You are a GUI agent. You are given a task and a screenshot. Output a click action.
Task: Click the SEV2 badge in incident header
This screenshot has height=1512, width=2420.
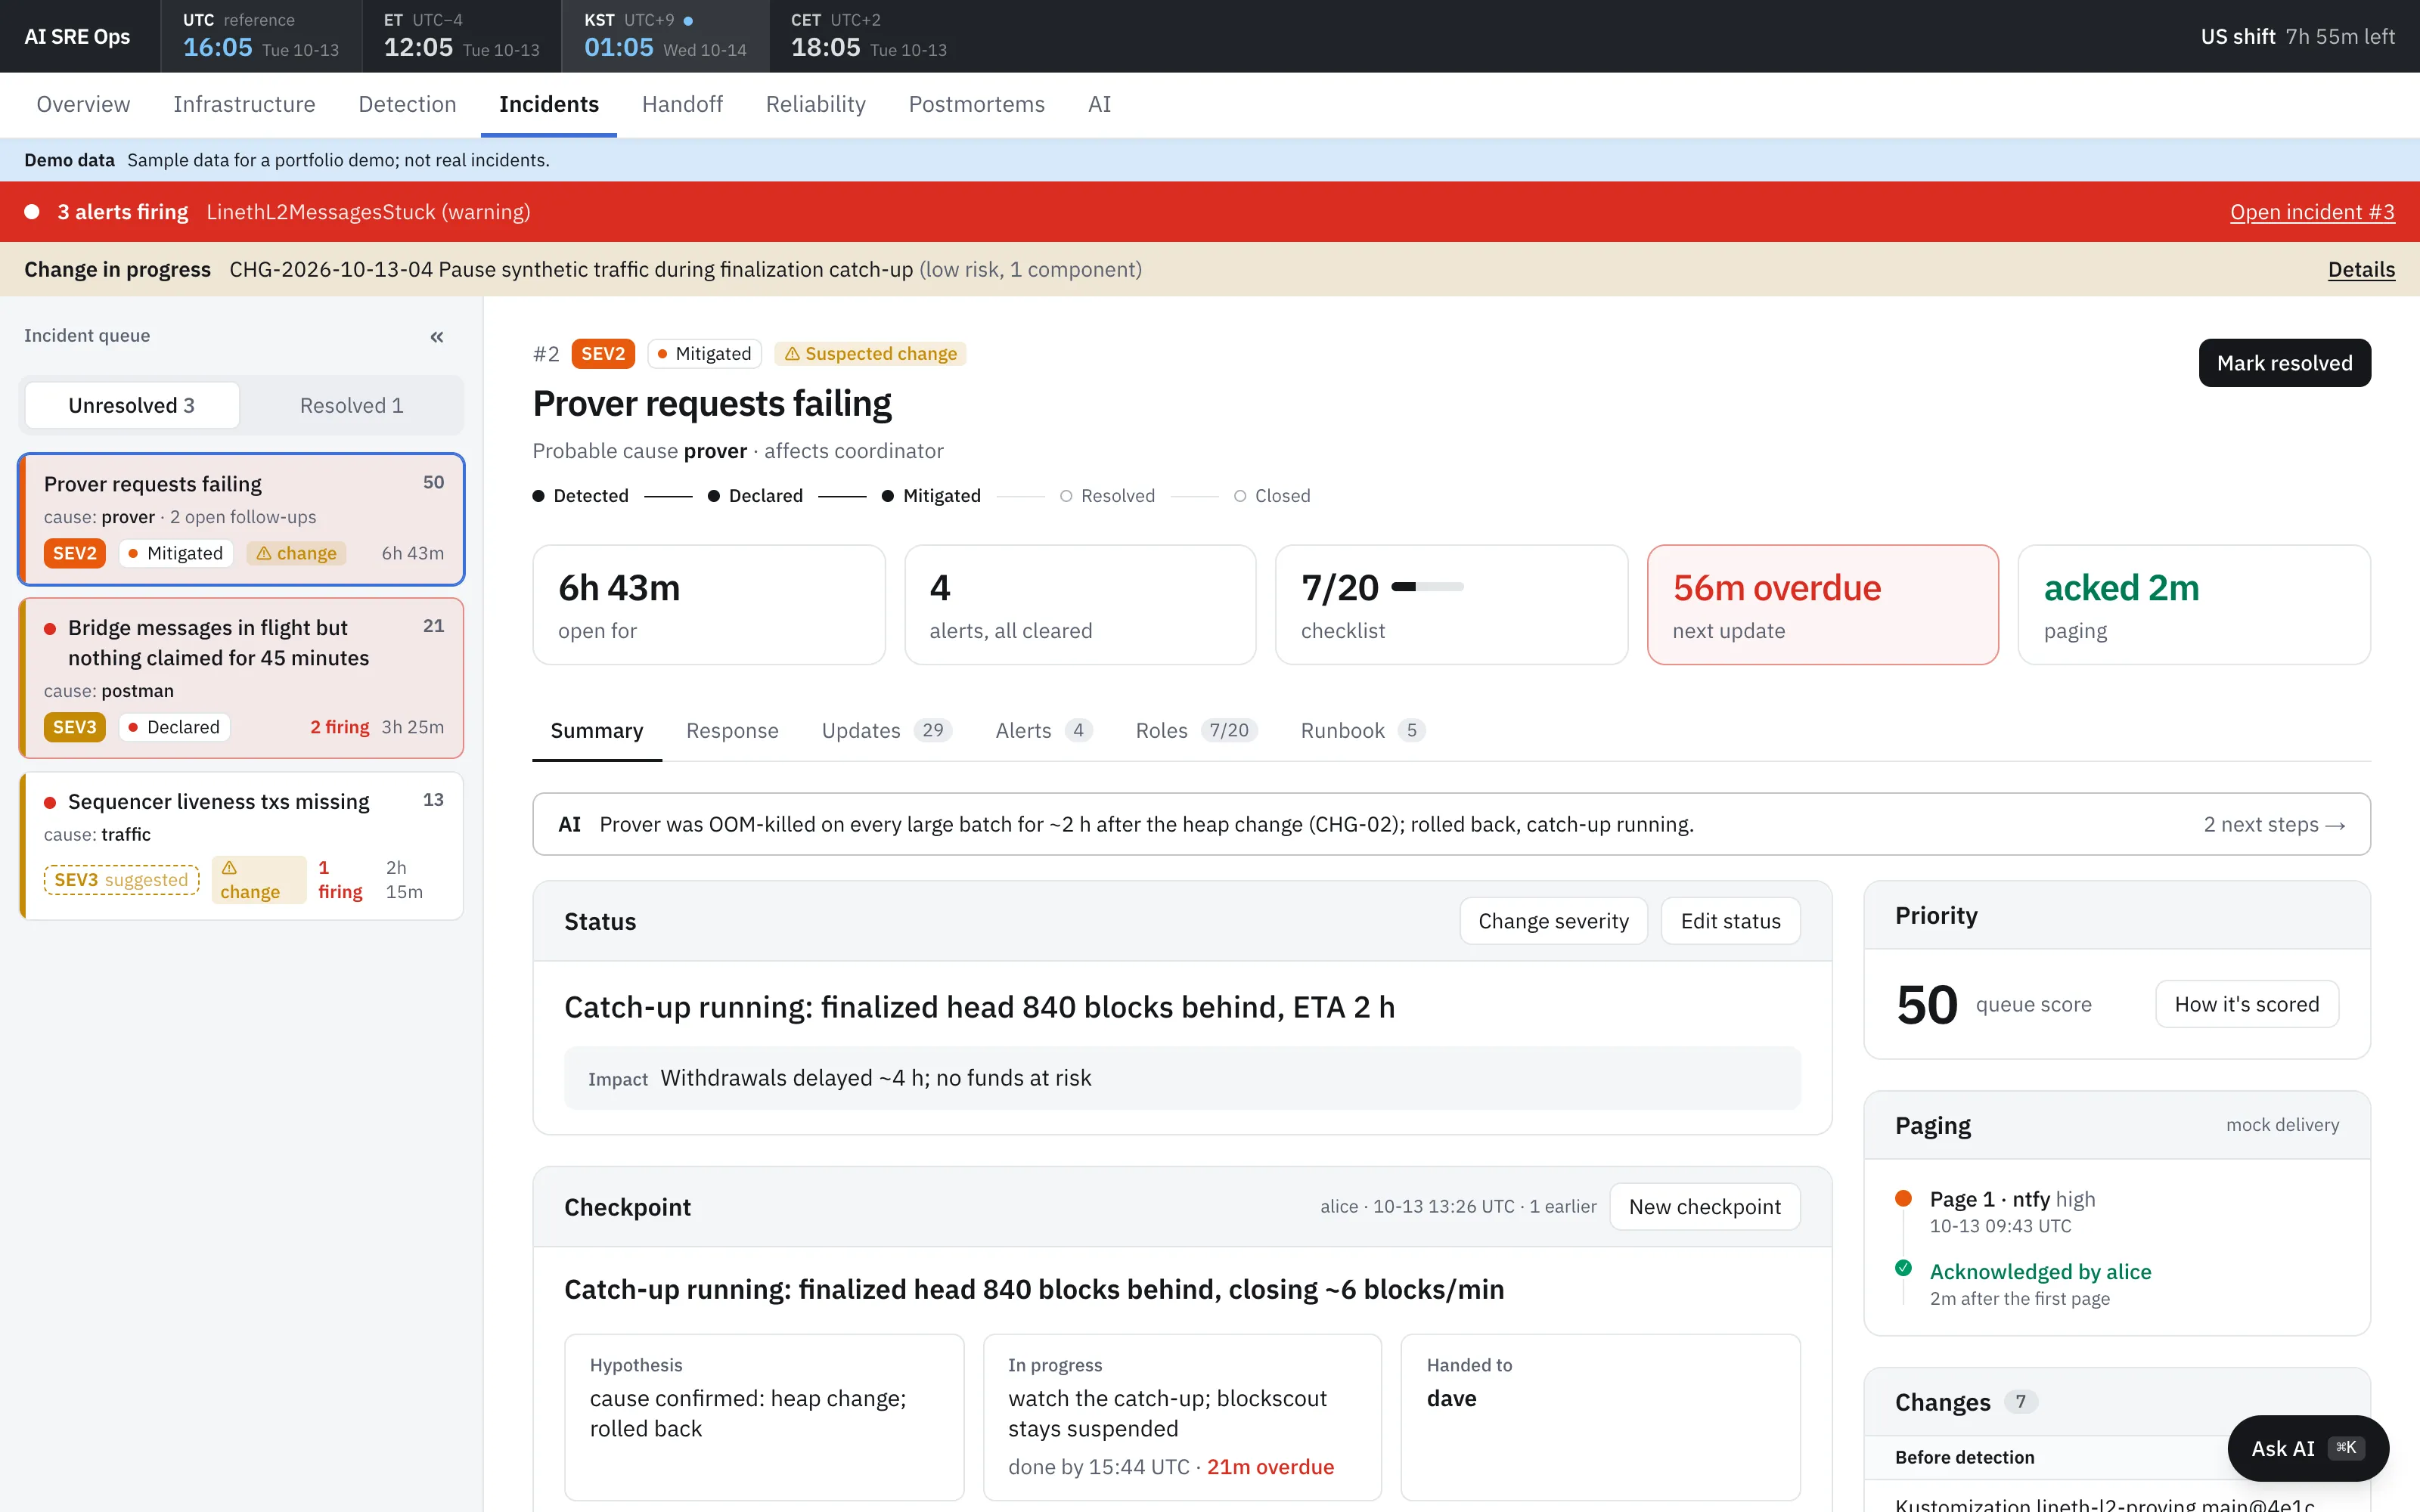tap(603, 354)
